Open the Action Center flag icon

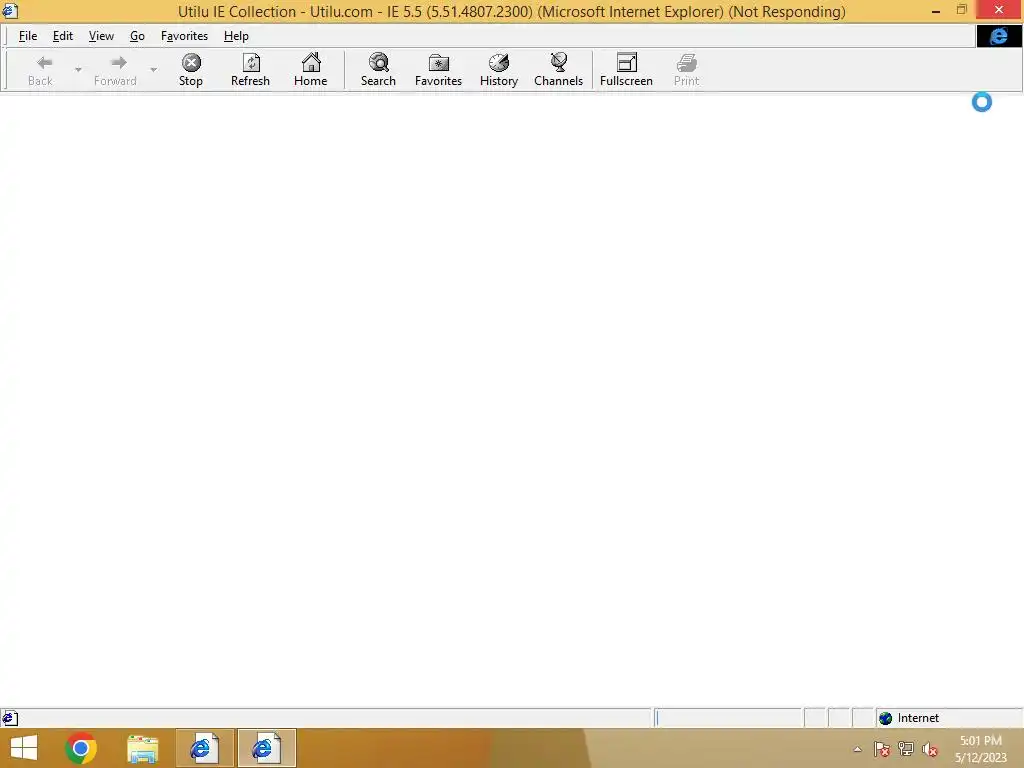[x=882, y=749]
